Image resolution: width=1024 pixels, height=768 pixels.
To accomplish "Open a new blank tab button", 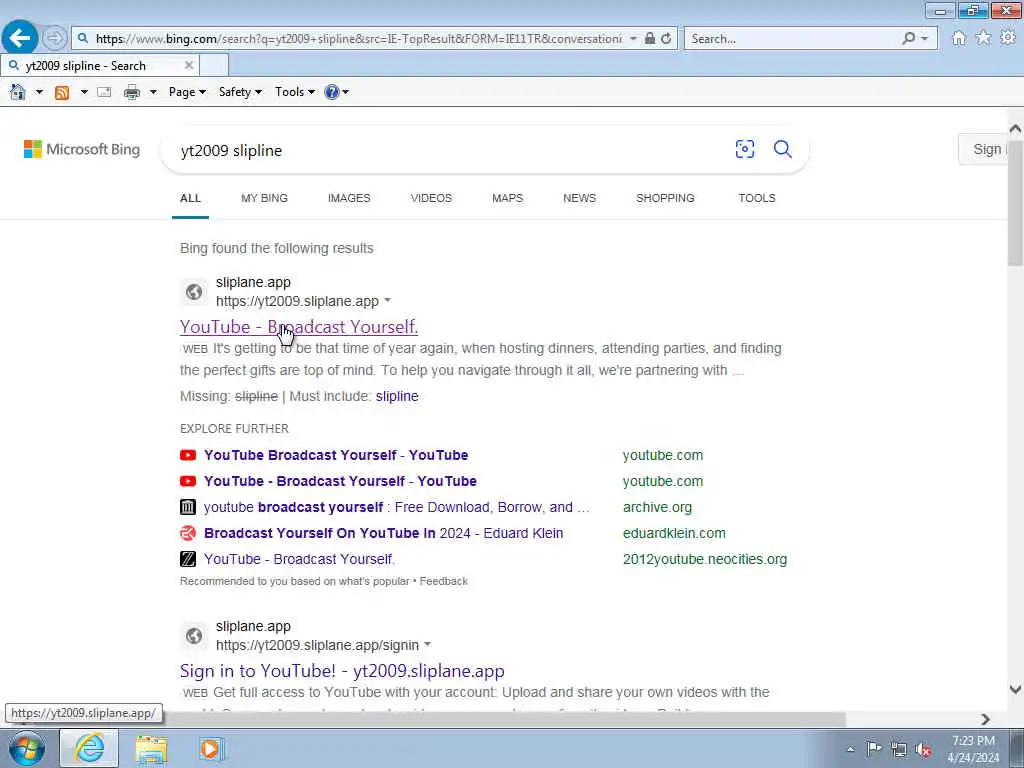I will [x=214, y=65].
